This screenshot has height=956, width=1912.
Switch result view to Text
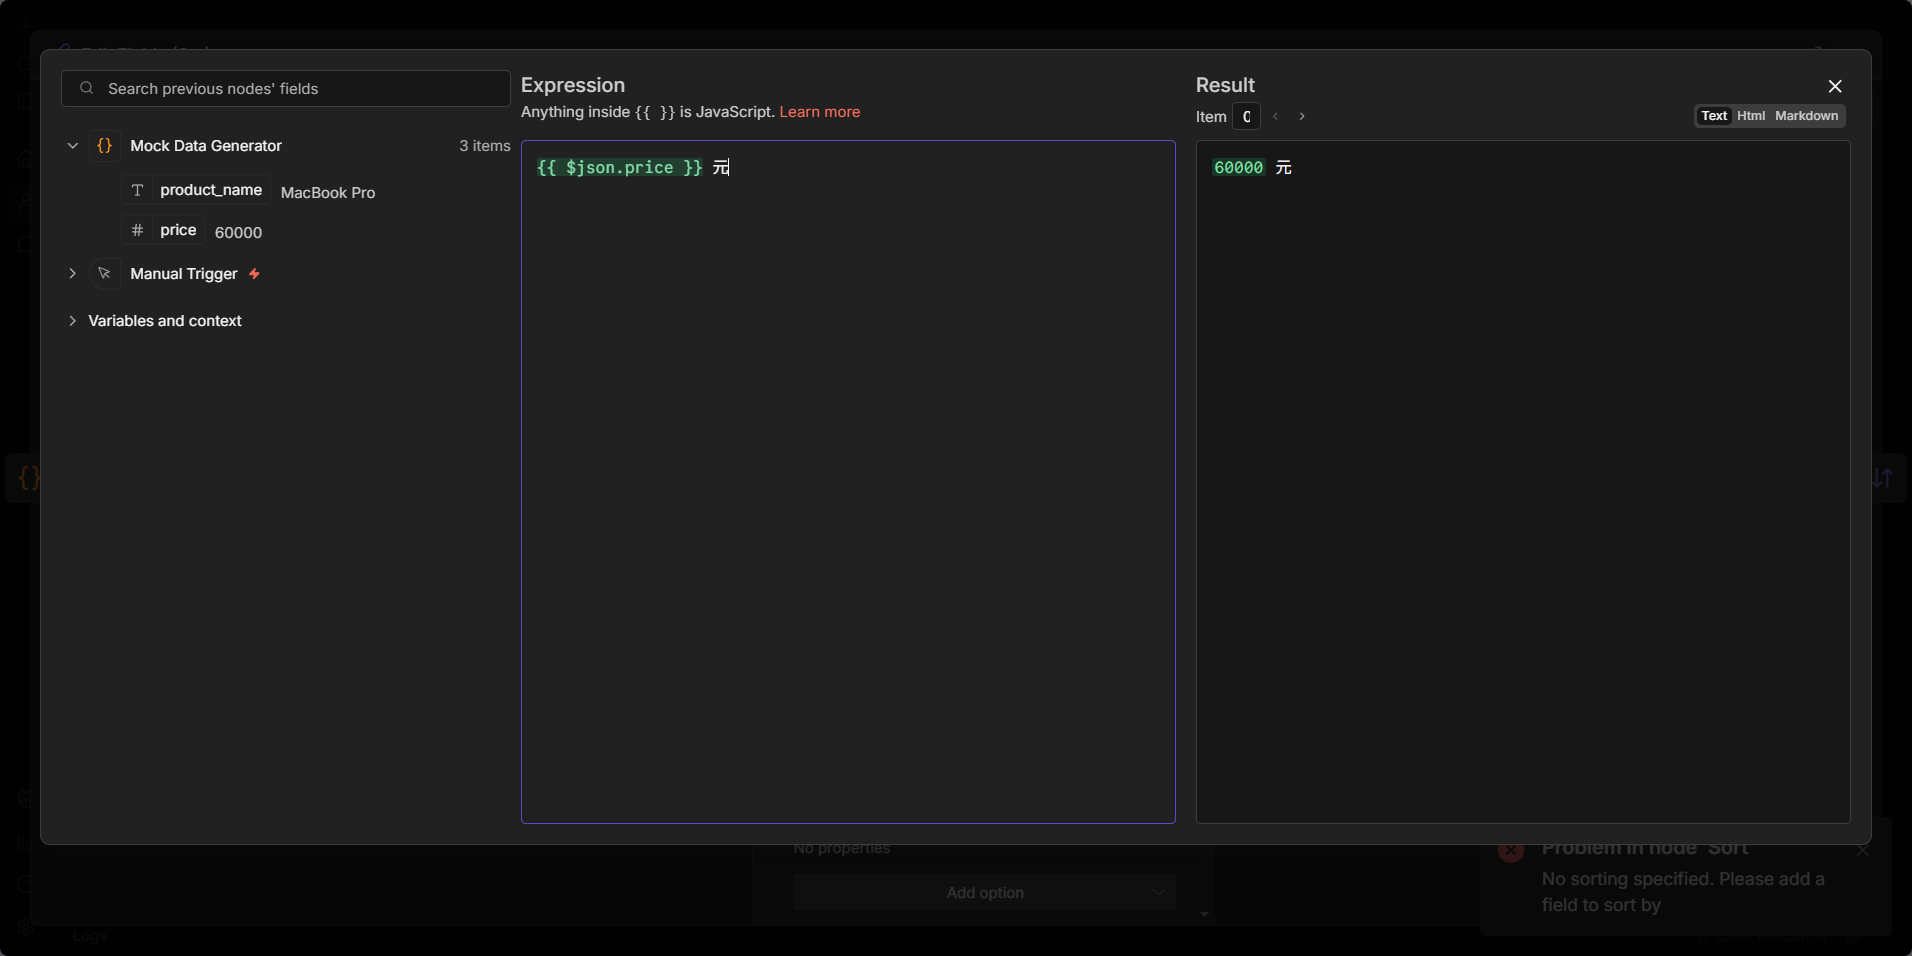click(x=1714, y=116)
